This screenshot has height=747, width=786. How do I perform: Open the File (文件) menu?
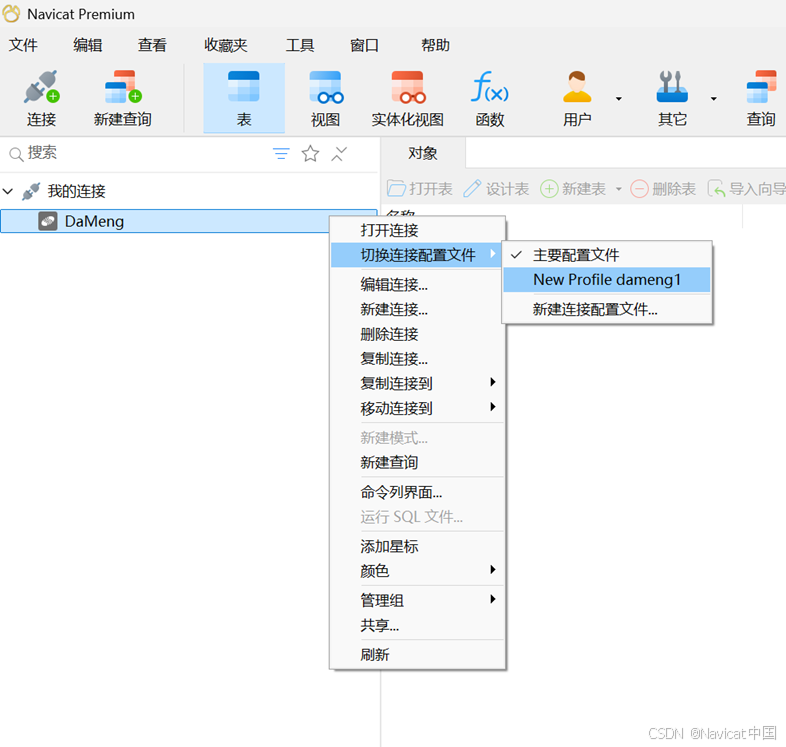[23, 45]
